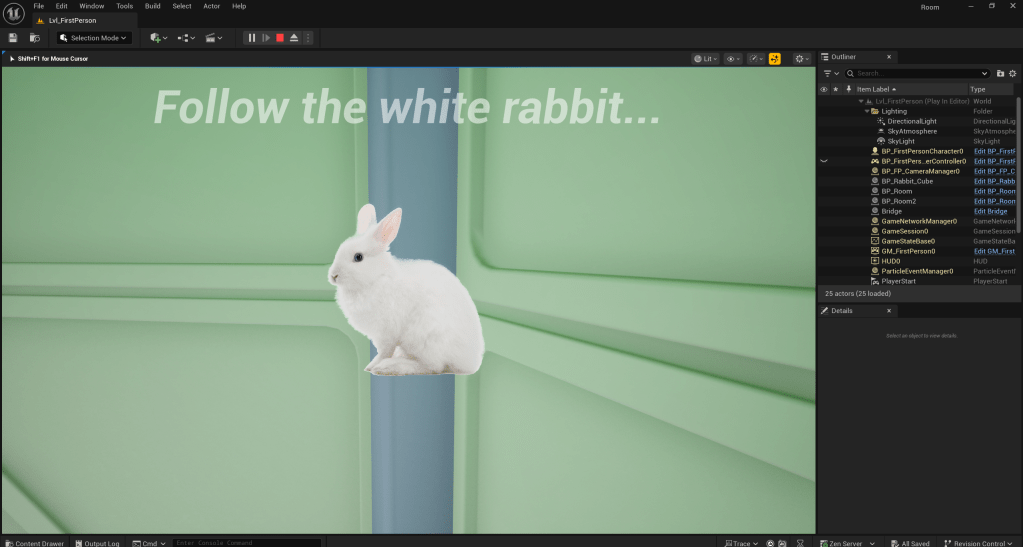The image size is (1023, 547).
Task: Open Outliner settings gear
Action: point(1012,73)
